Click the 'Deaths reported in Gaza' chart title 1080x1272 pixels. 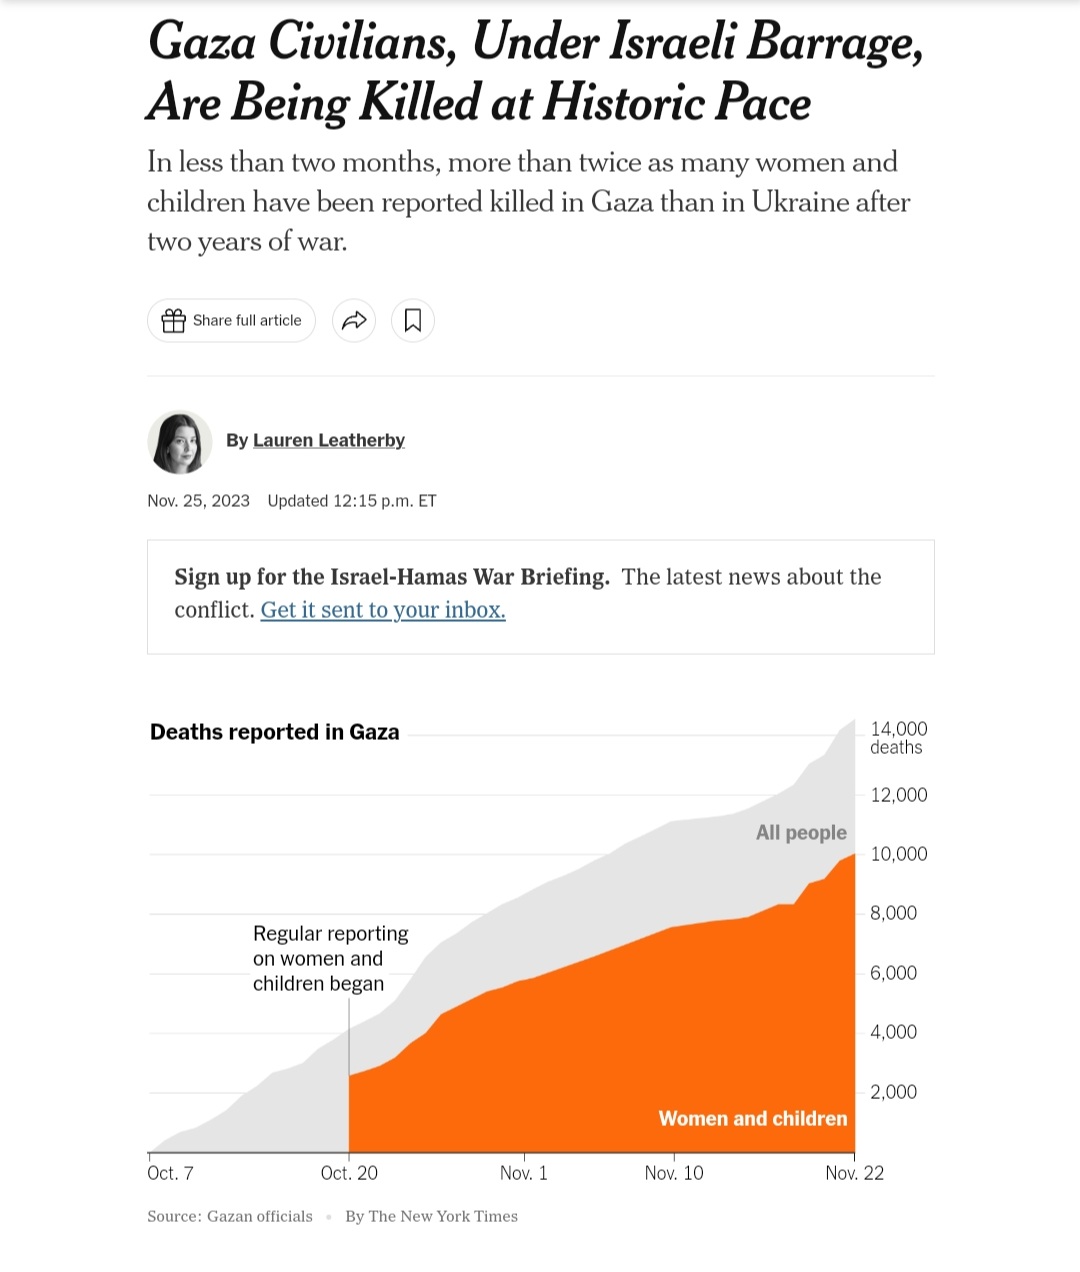click(x=274, y=732)
